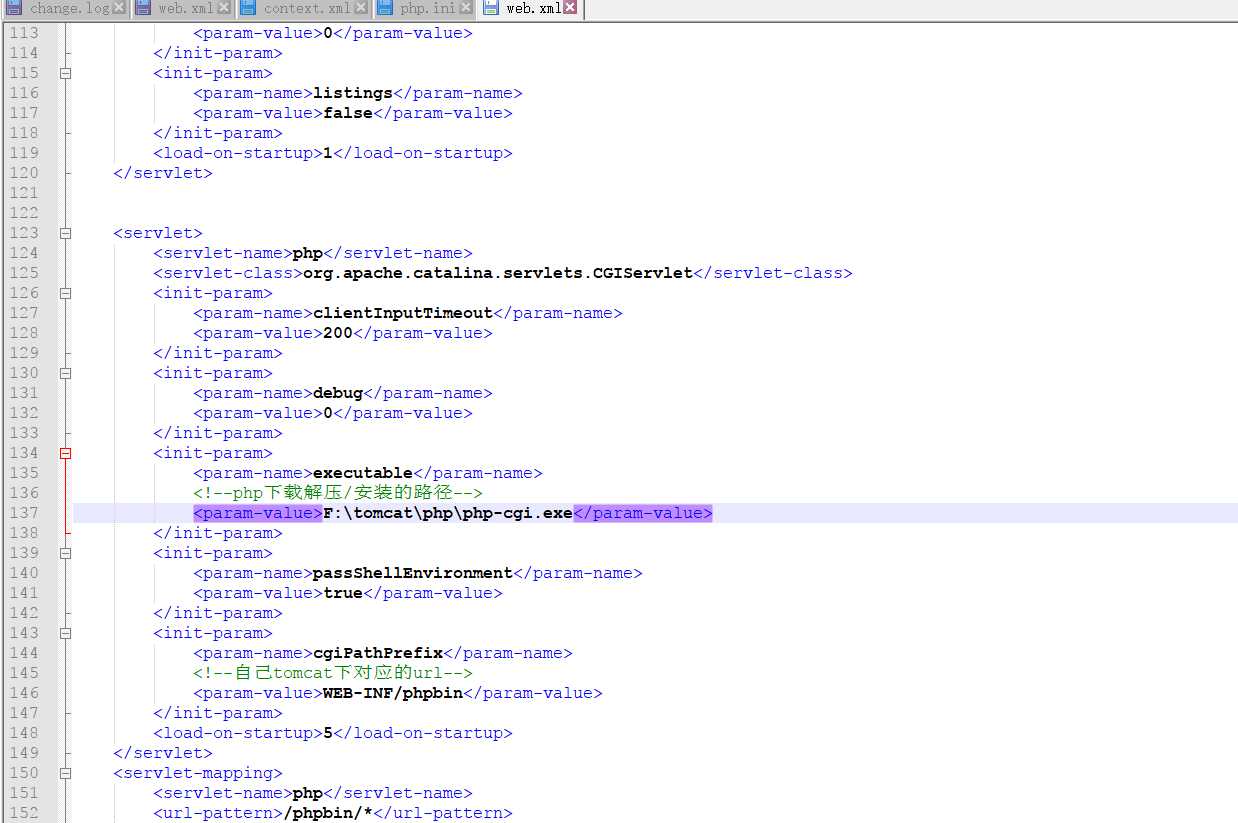Collapse the red fold marker at line 134
Viewport: 1238px width, 823px height.
[66, 453]
